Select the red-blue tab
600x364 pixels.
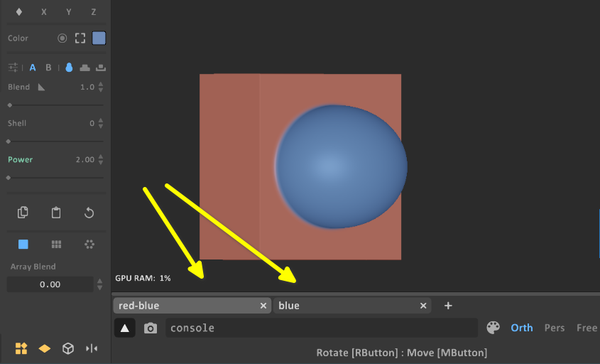coord(192,305)
